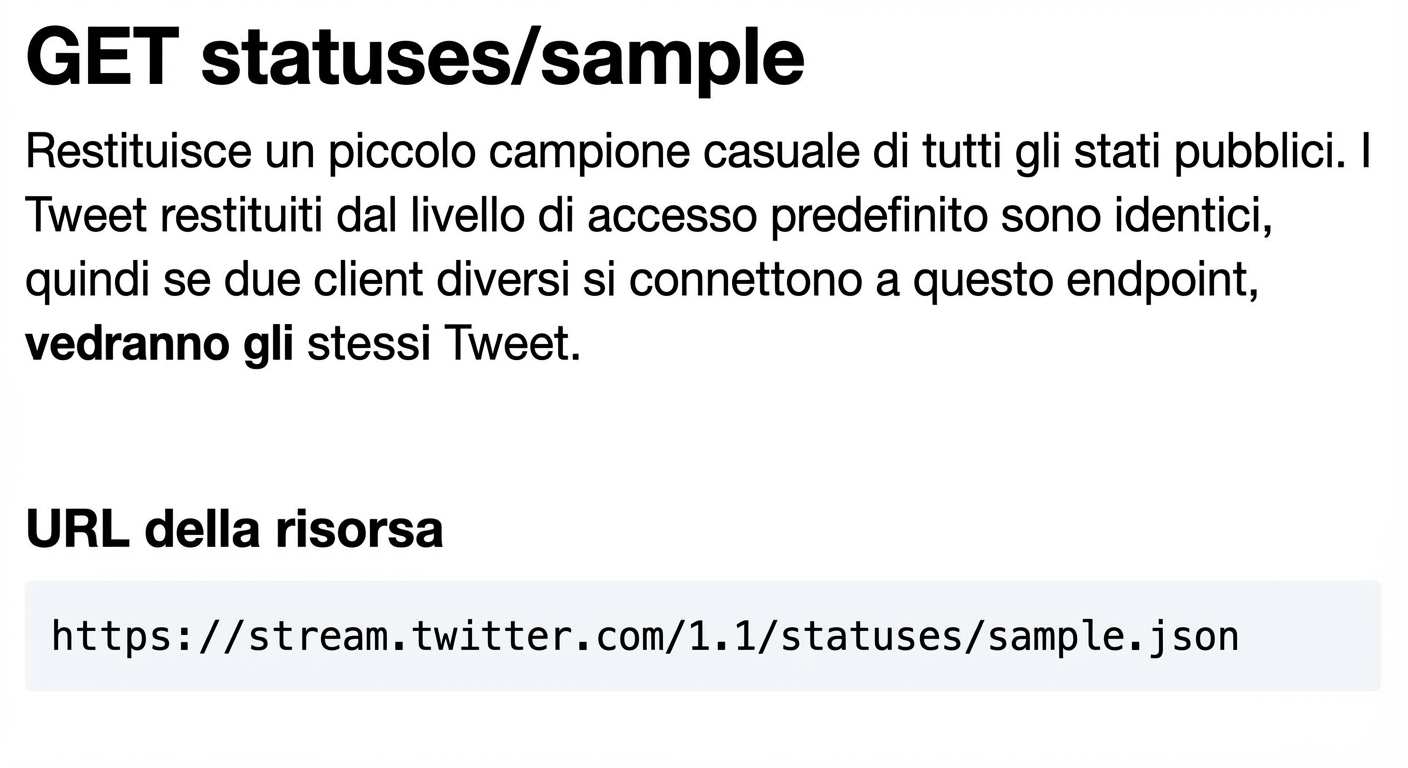Click "stessi Tweet." ending the description
The image size is (1408, 768).
(443, 345)
